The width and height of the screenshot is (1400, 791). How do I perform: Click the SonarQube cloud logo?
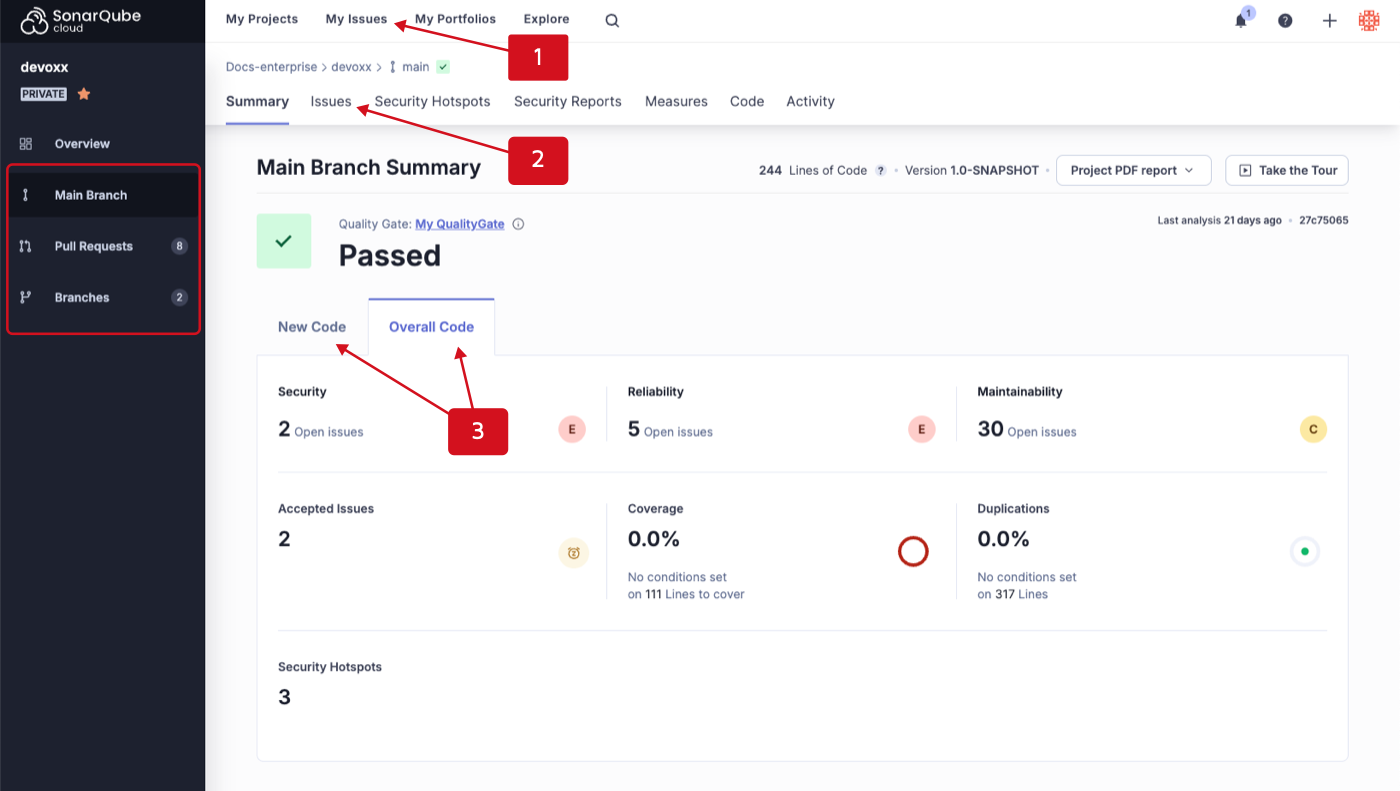(x=81, y=20)
